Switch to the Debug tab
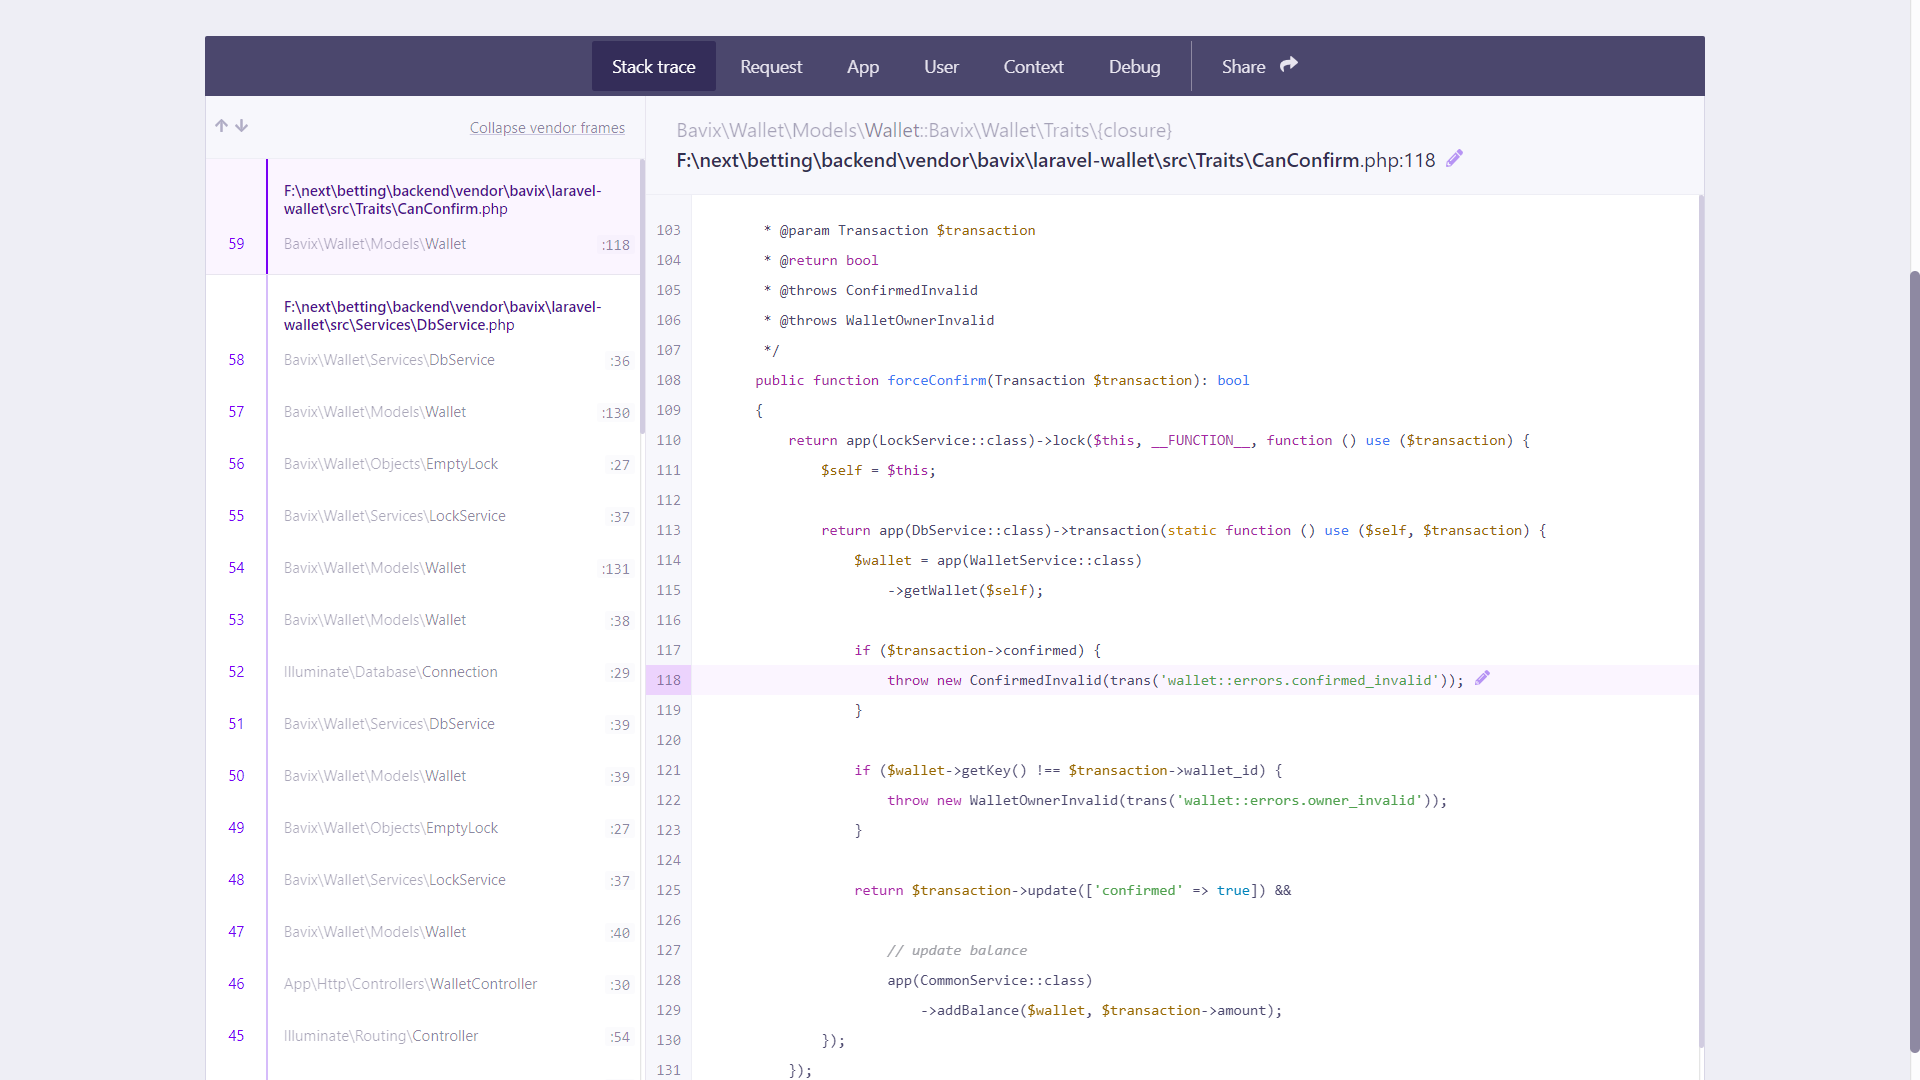The height and width of the screenshot is (1080, 1920). pos(1134,66)
